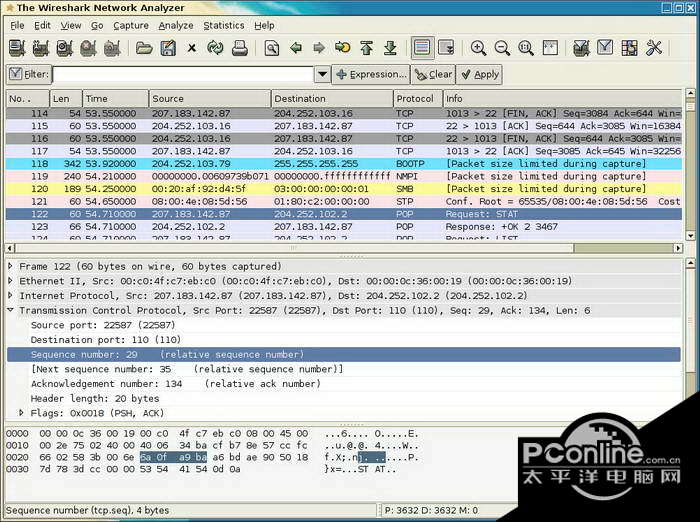Start a new live capture
The height and width of the screenshot is (522, 700).
tap(64, 48)
